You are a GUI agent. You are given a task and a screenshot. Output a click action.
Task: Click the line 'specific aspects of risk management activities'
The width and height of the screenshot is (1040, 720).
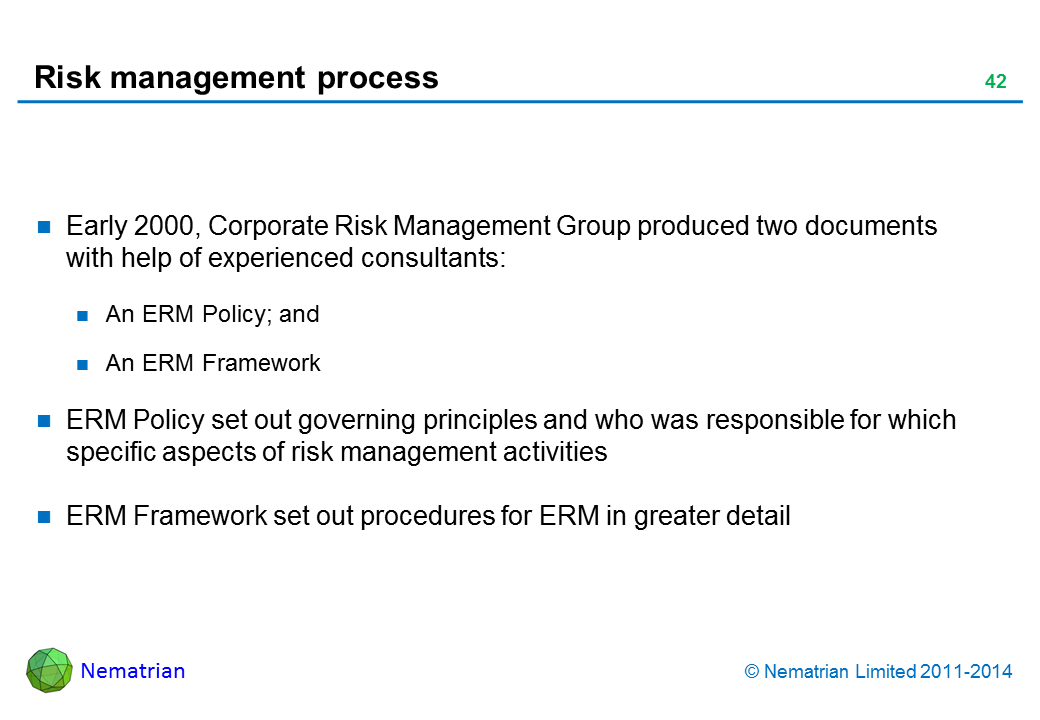pyautogui.click(x=336, y=452)
